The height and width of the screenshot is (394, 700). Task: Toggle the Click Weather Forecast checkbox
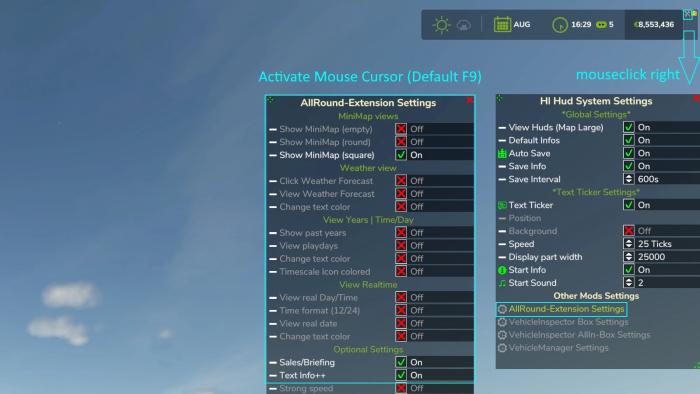[x=401, y=181]
